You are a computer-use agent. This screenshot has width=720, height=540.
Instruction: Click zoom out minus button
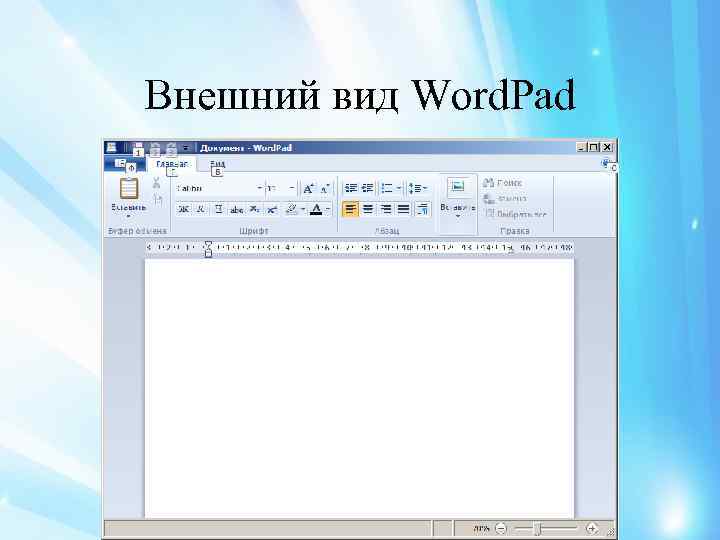[501, 529]
